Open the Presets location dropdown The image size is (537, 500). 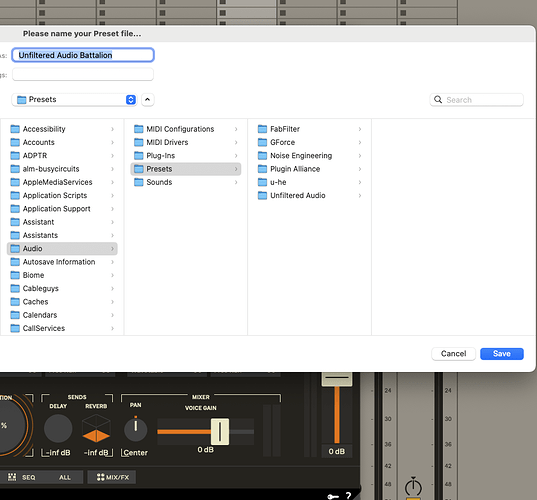pos(74,100)
